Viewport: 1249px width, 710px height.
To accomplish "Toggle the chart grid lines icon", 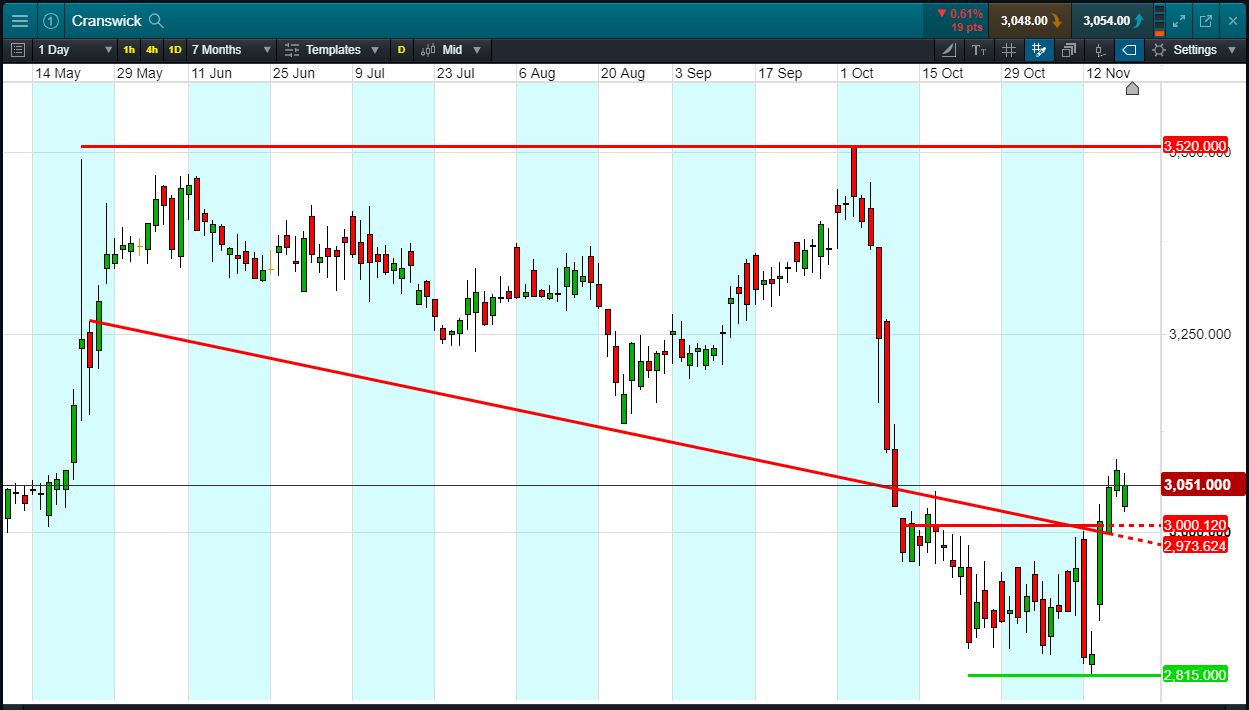I will (x=1009, y=49).
